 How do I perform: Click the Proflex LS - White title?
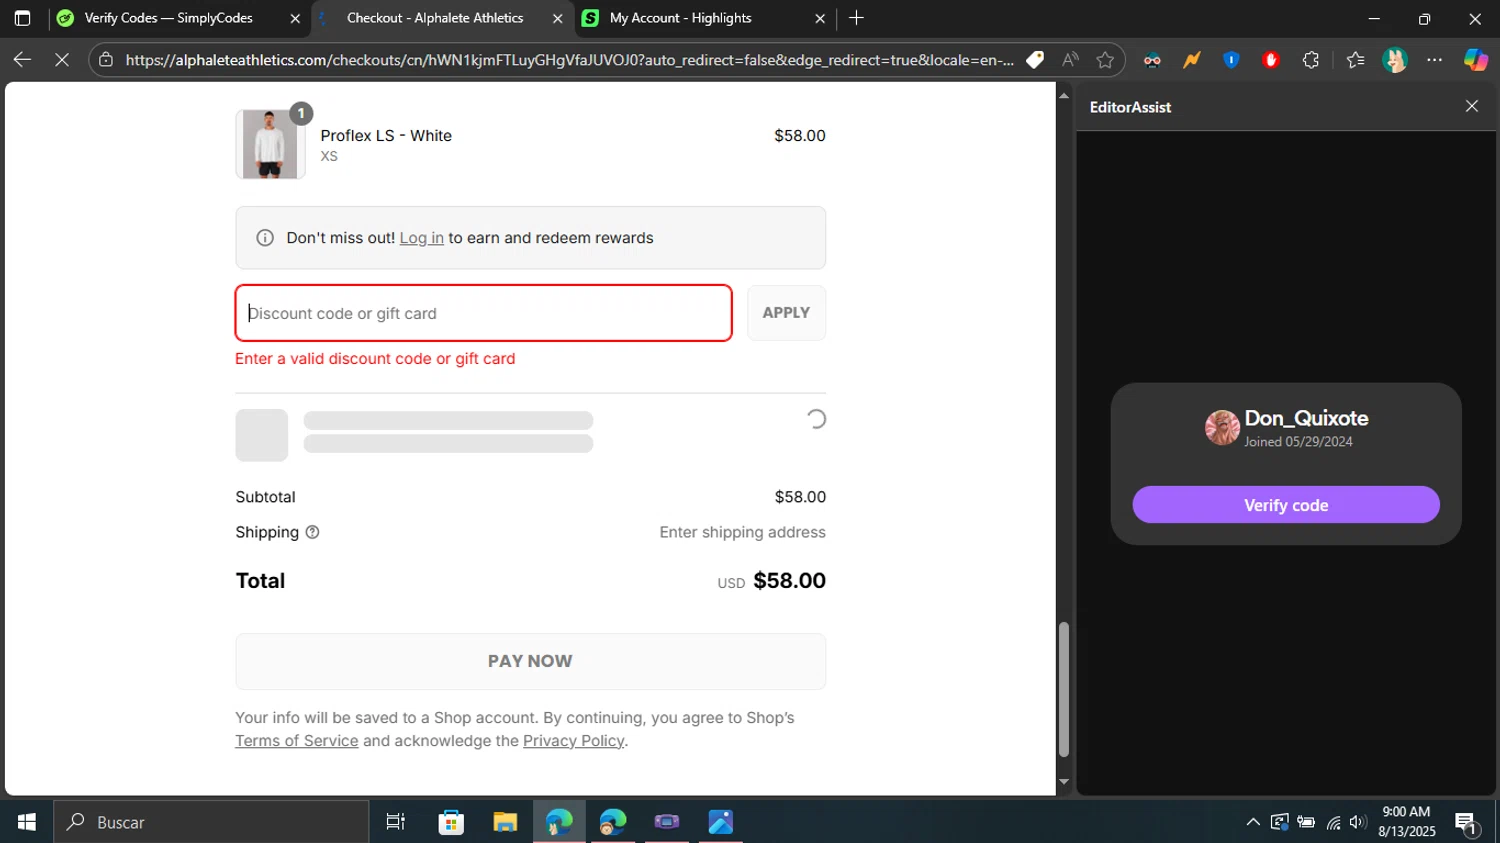tap(386, 136)
